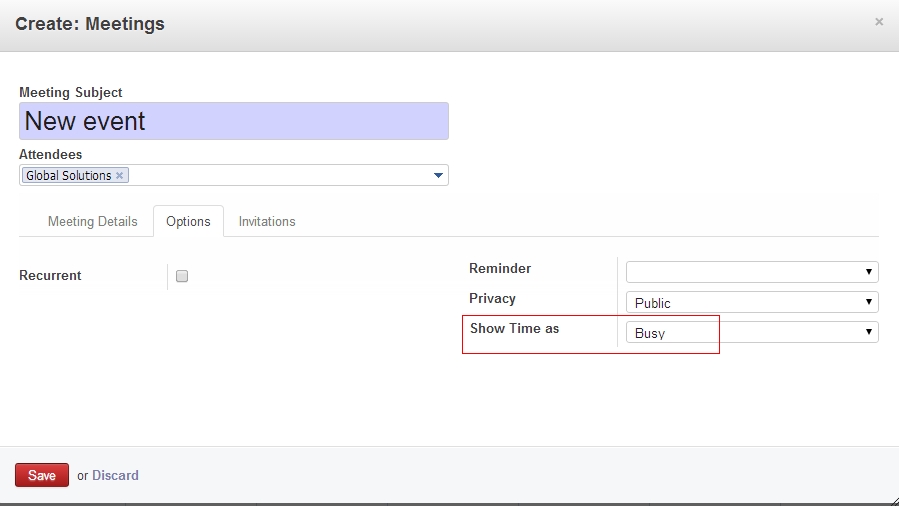Click the Meeting Subject input field
This screenshot has width=899, height=506.
pyautogui.click(x=234, y=121)
